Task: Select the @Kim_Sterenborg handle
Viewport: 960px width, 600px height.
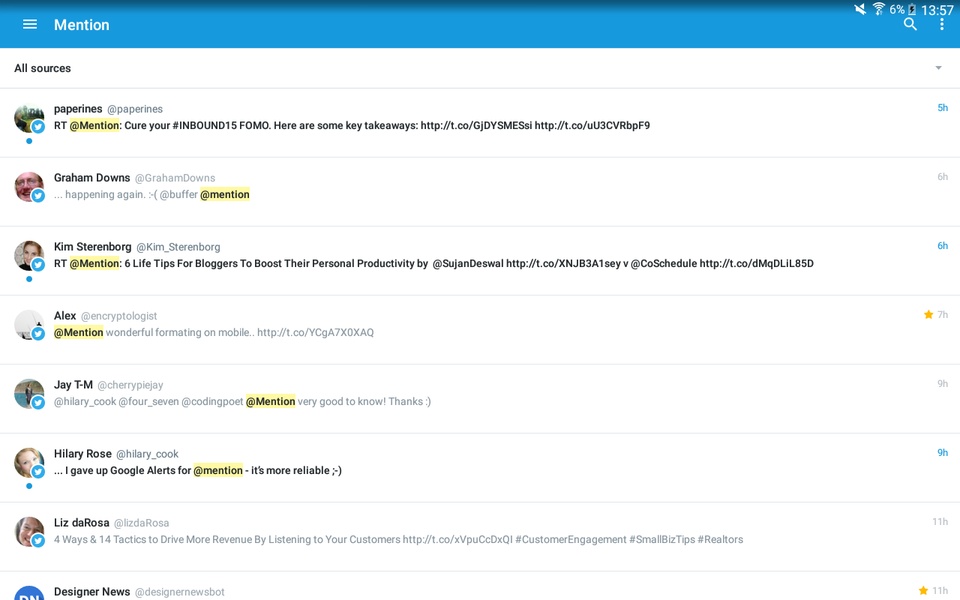Action: coord(178,247)
